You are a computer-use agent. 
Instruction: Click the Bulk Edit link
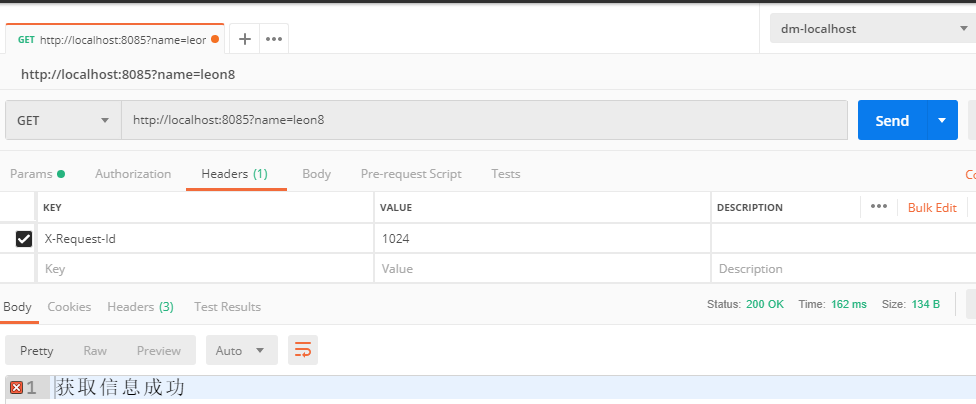(x=932, y=208)
